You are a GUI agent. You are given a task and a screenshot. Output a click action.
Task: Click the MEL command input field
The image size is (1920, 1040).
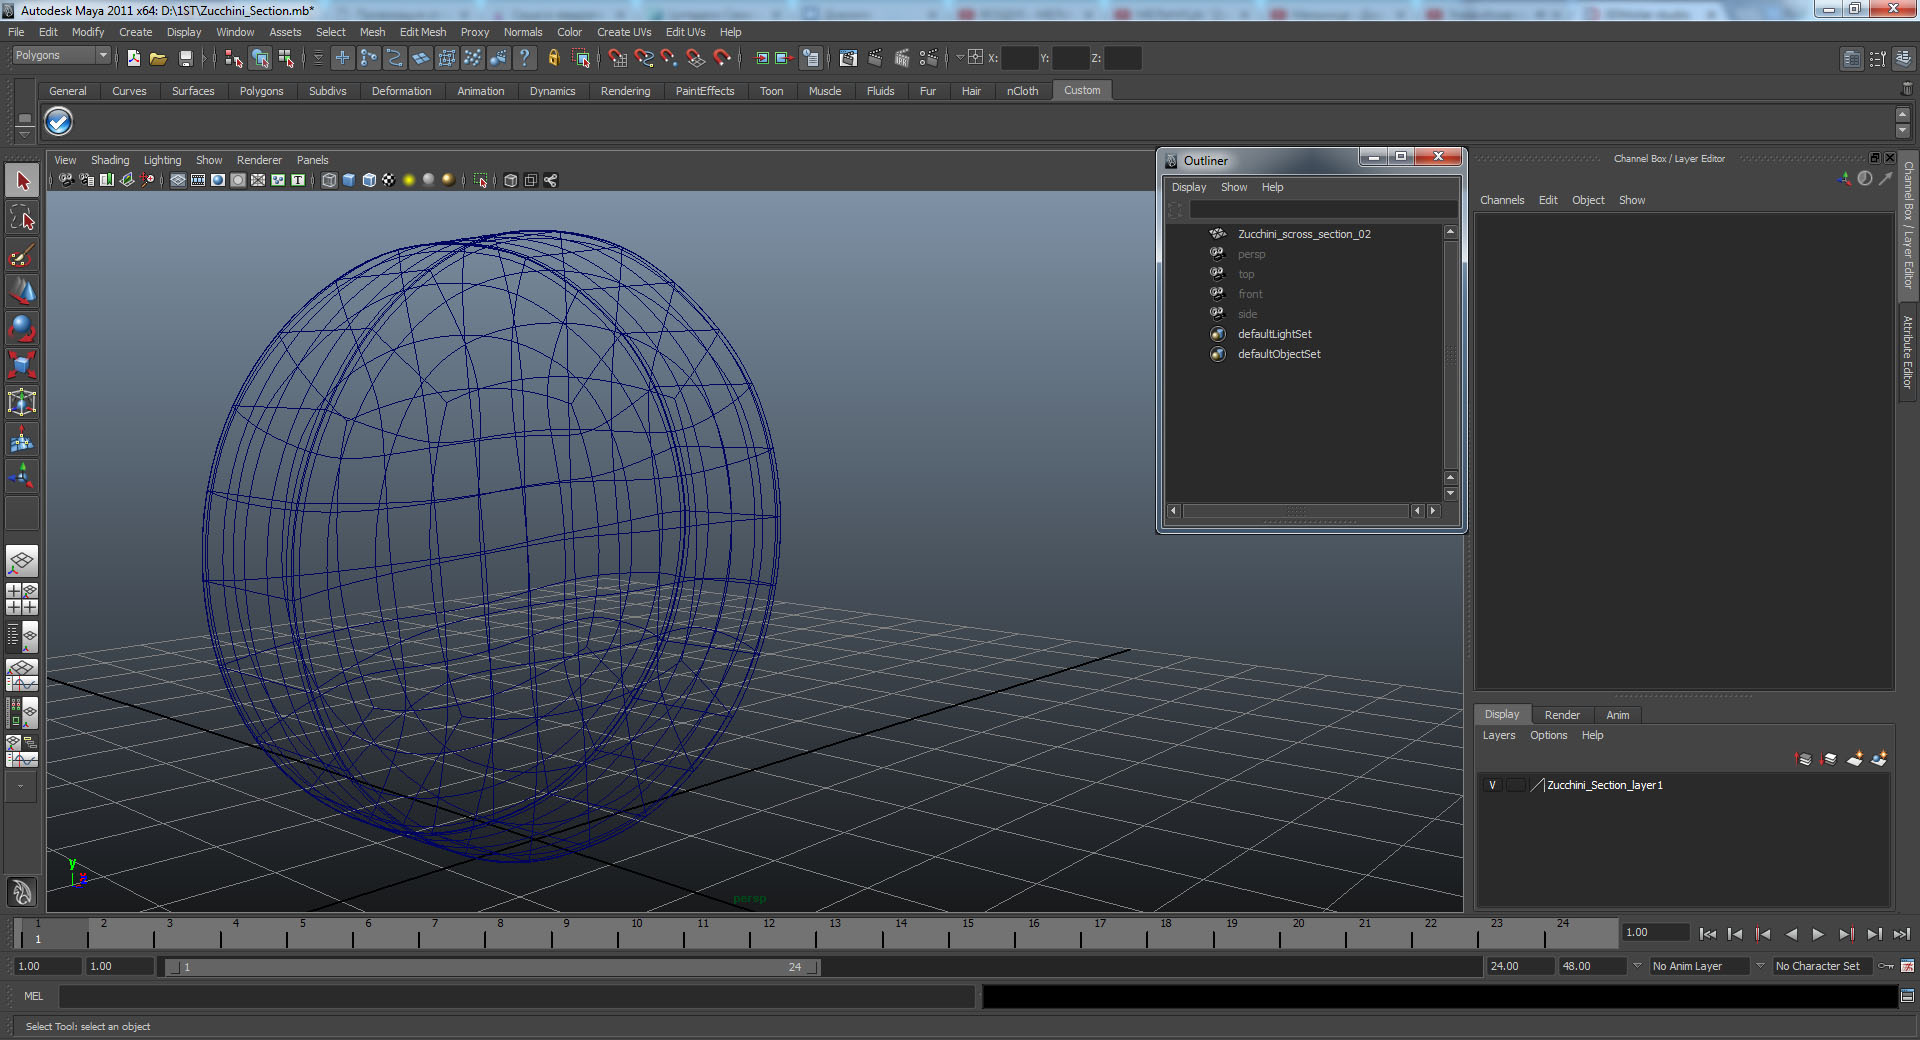pyautogui.click(x=517, y=996)
